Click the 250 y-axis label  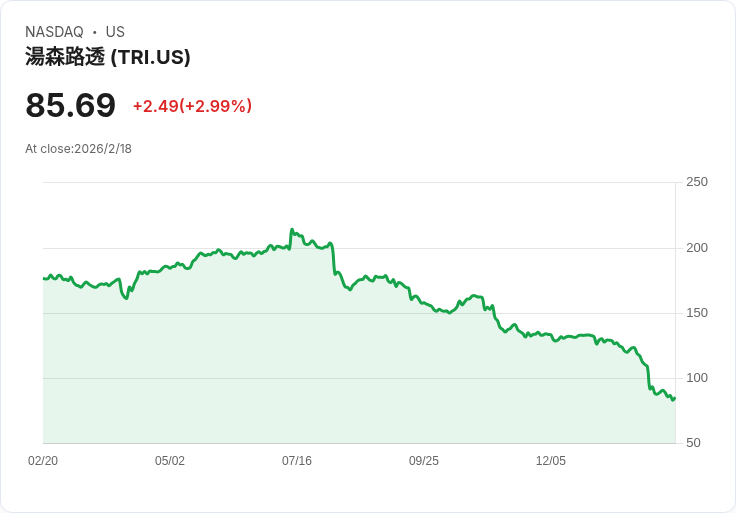(x=696, y=182)
